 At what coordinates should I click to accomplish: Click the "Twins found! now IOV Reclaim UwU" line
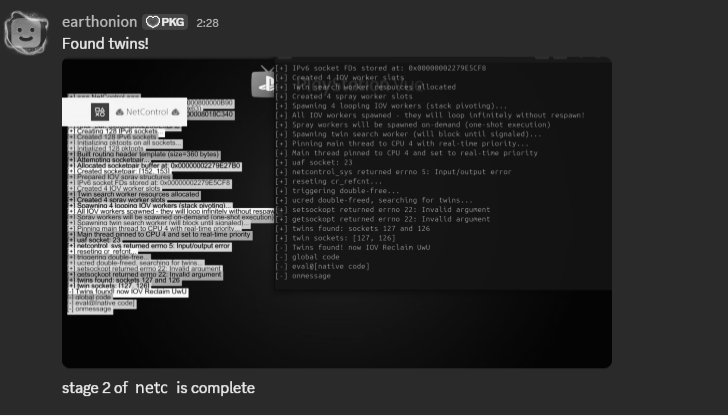coord(352,247)
